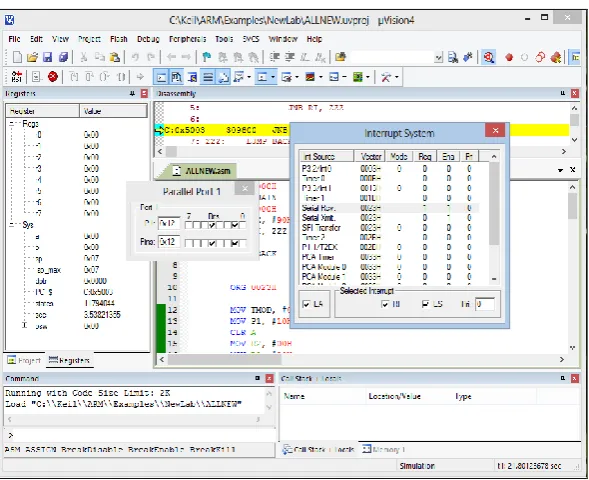The width and height of the screenshot is (589, 480).
Task: Toggle the TI checkbox under Selected Interrupt
Action: [x=385, y=304]
